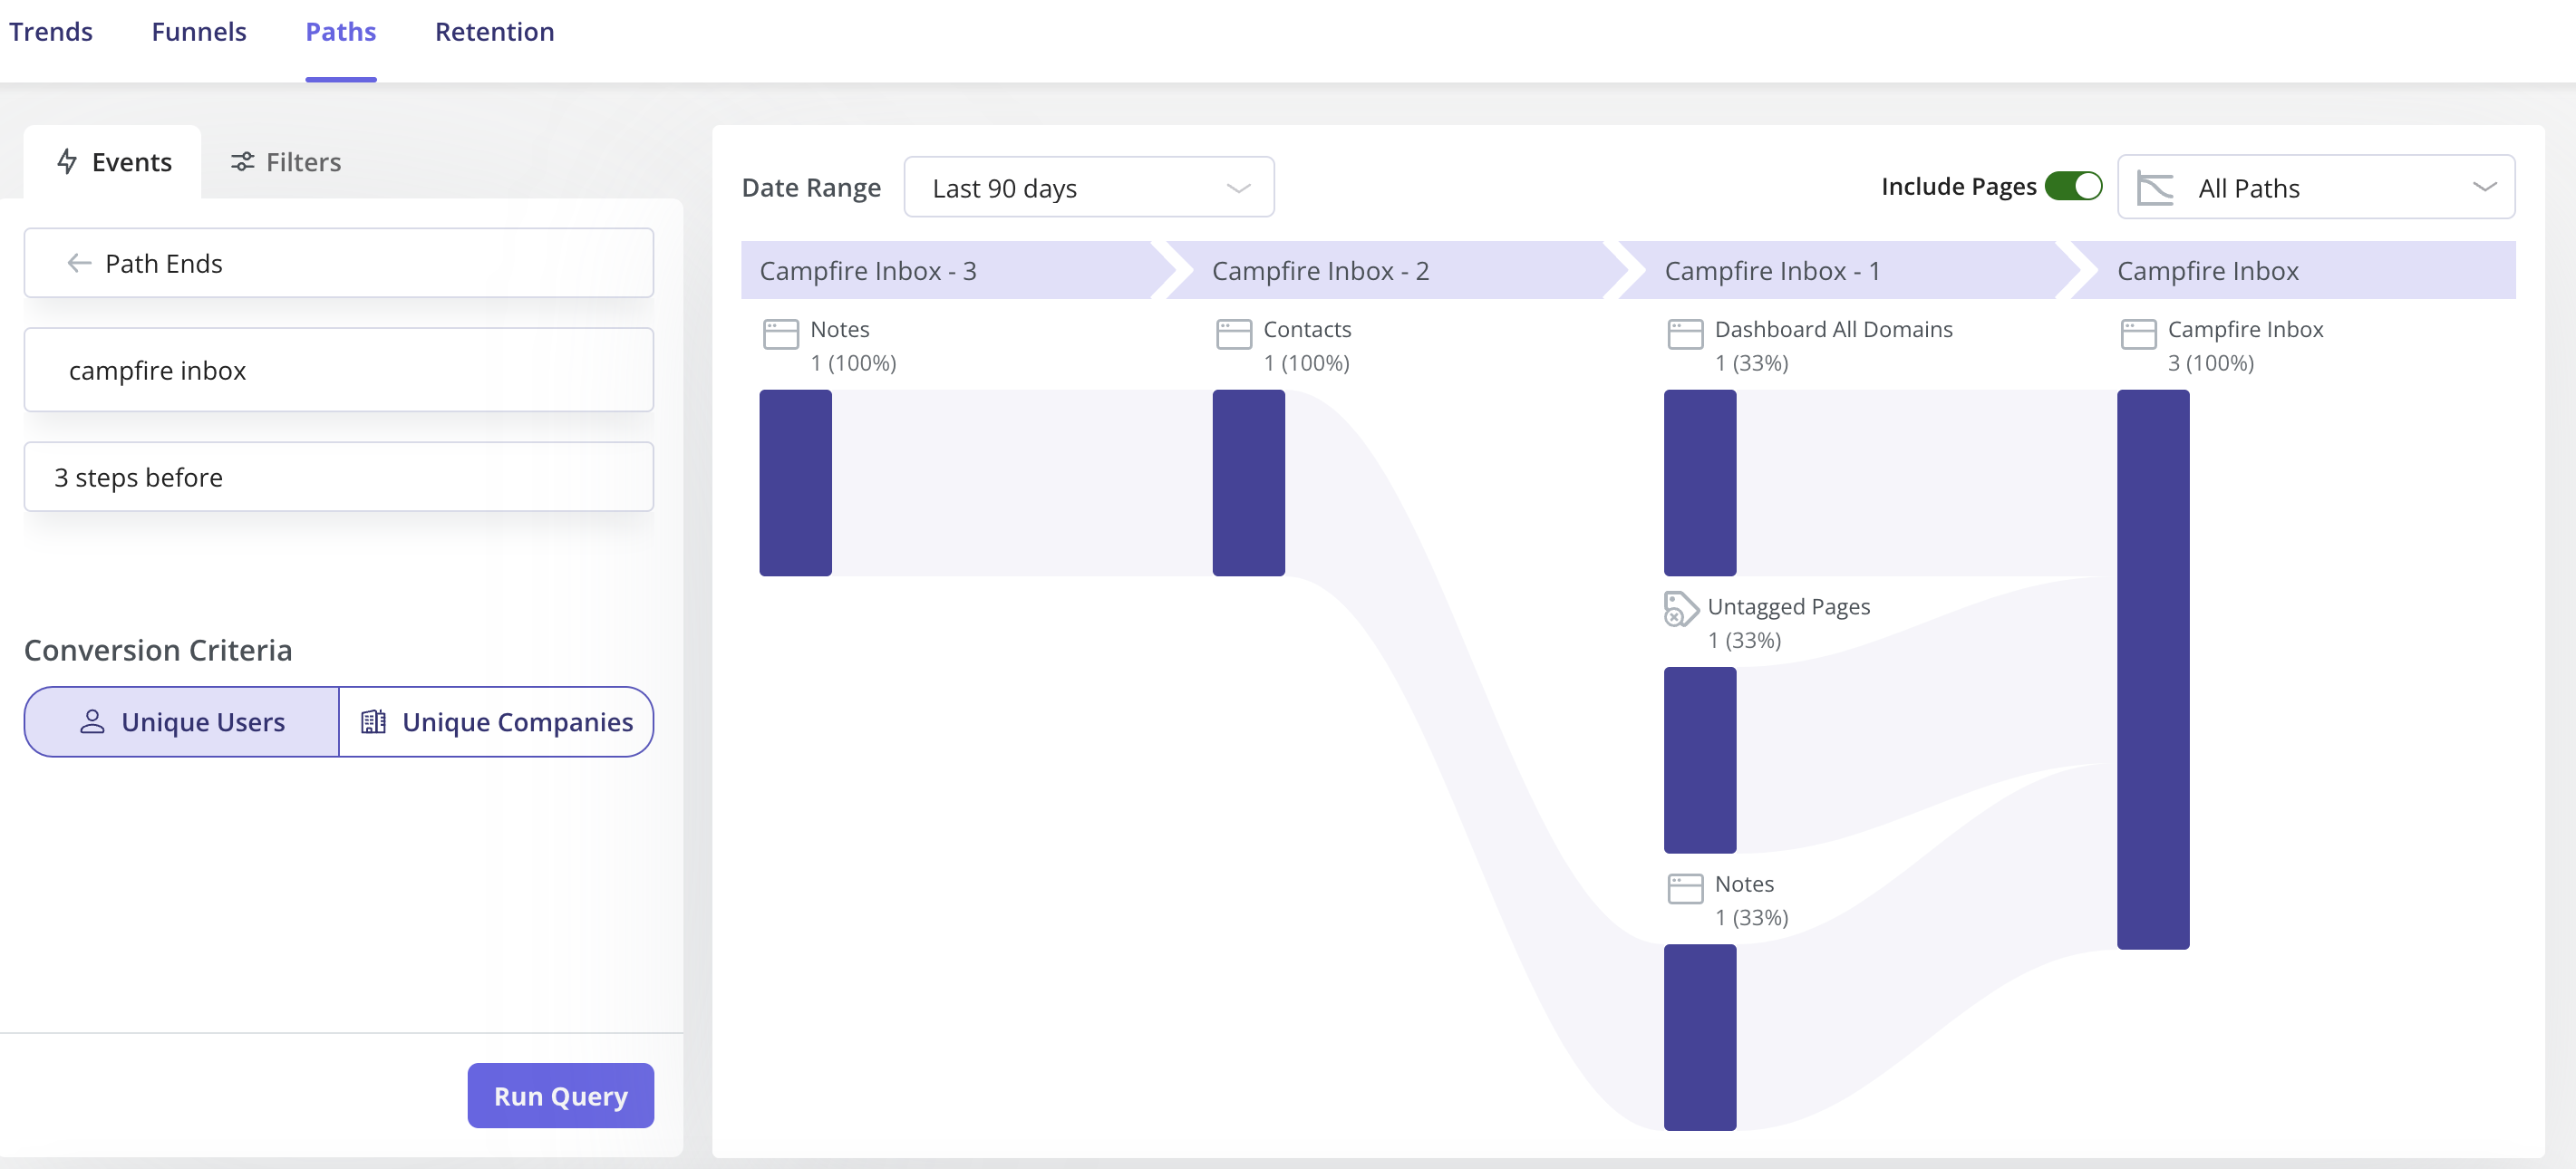Open the Last 90 days date range dropdown

1089,188
